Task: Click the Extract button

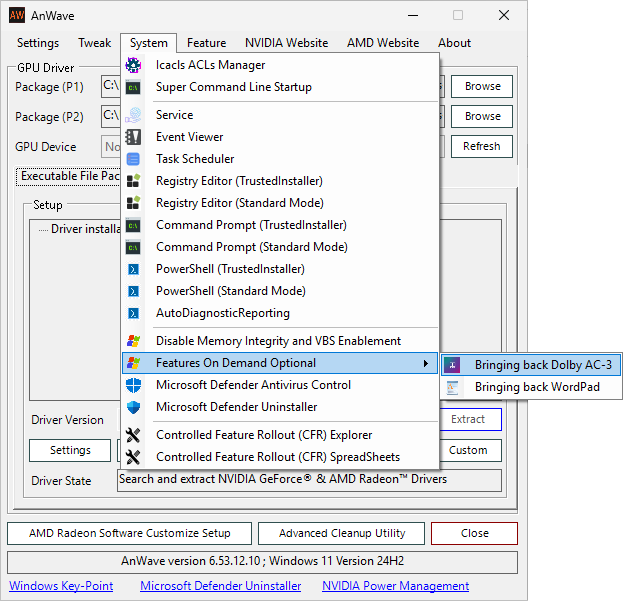Action: pos(470,419)
